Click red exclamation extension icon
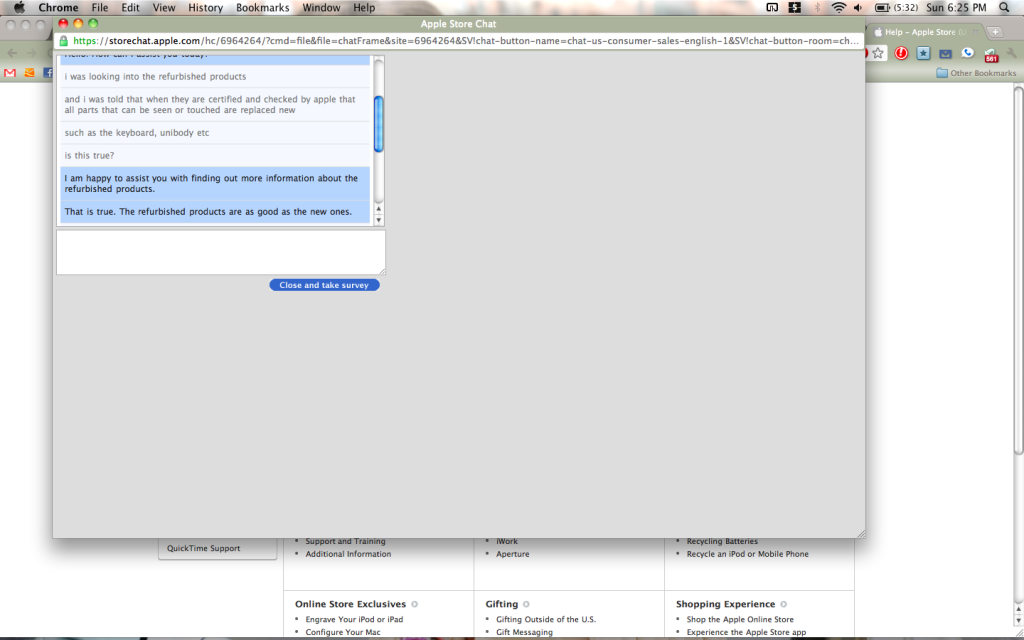Screen dimensions: 1024x640 [x=901, y=54]
